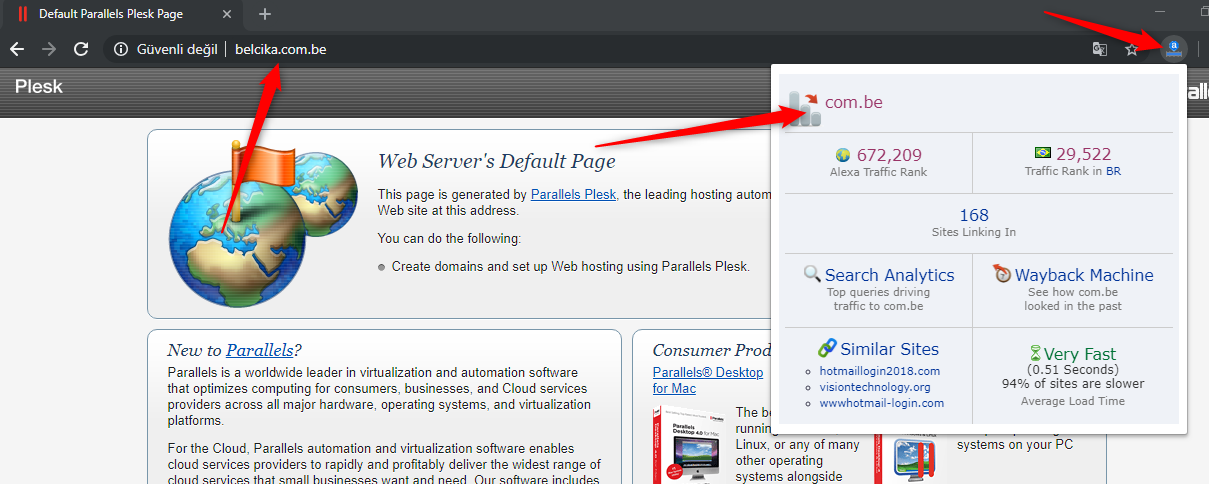The width and height of the screenshot is (1209, 484).
Task: Go back to the previous page
Action: click(x=17, y=49)
